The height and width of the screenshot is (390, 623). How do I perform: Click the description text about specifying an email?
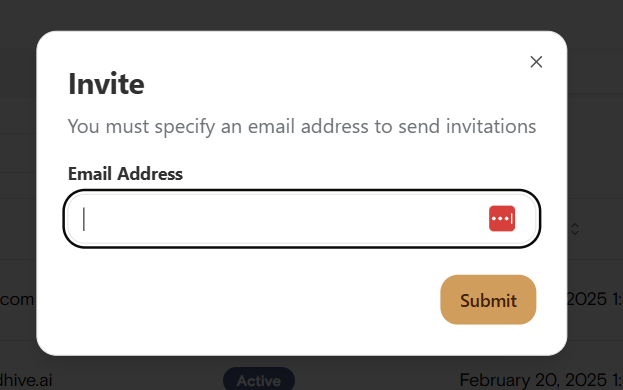pyautogui.click(x=302, y=127)
